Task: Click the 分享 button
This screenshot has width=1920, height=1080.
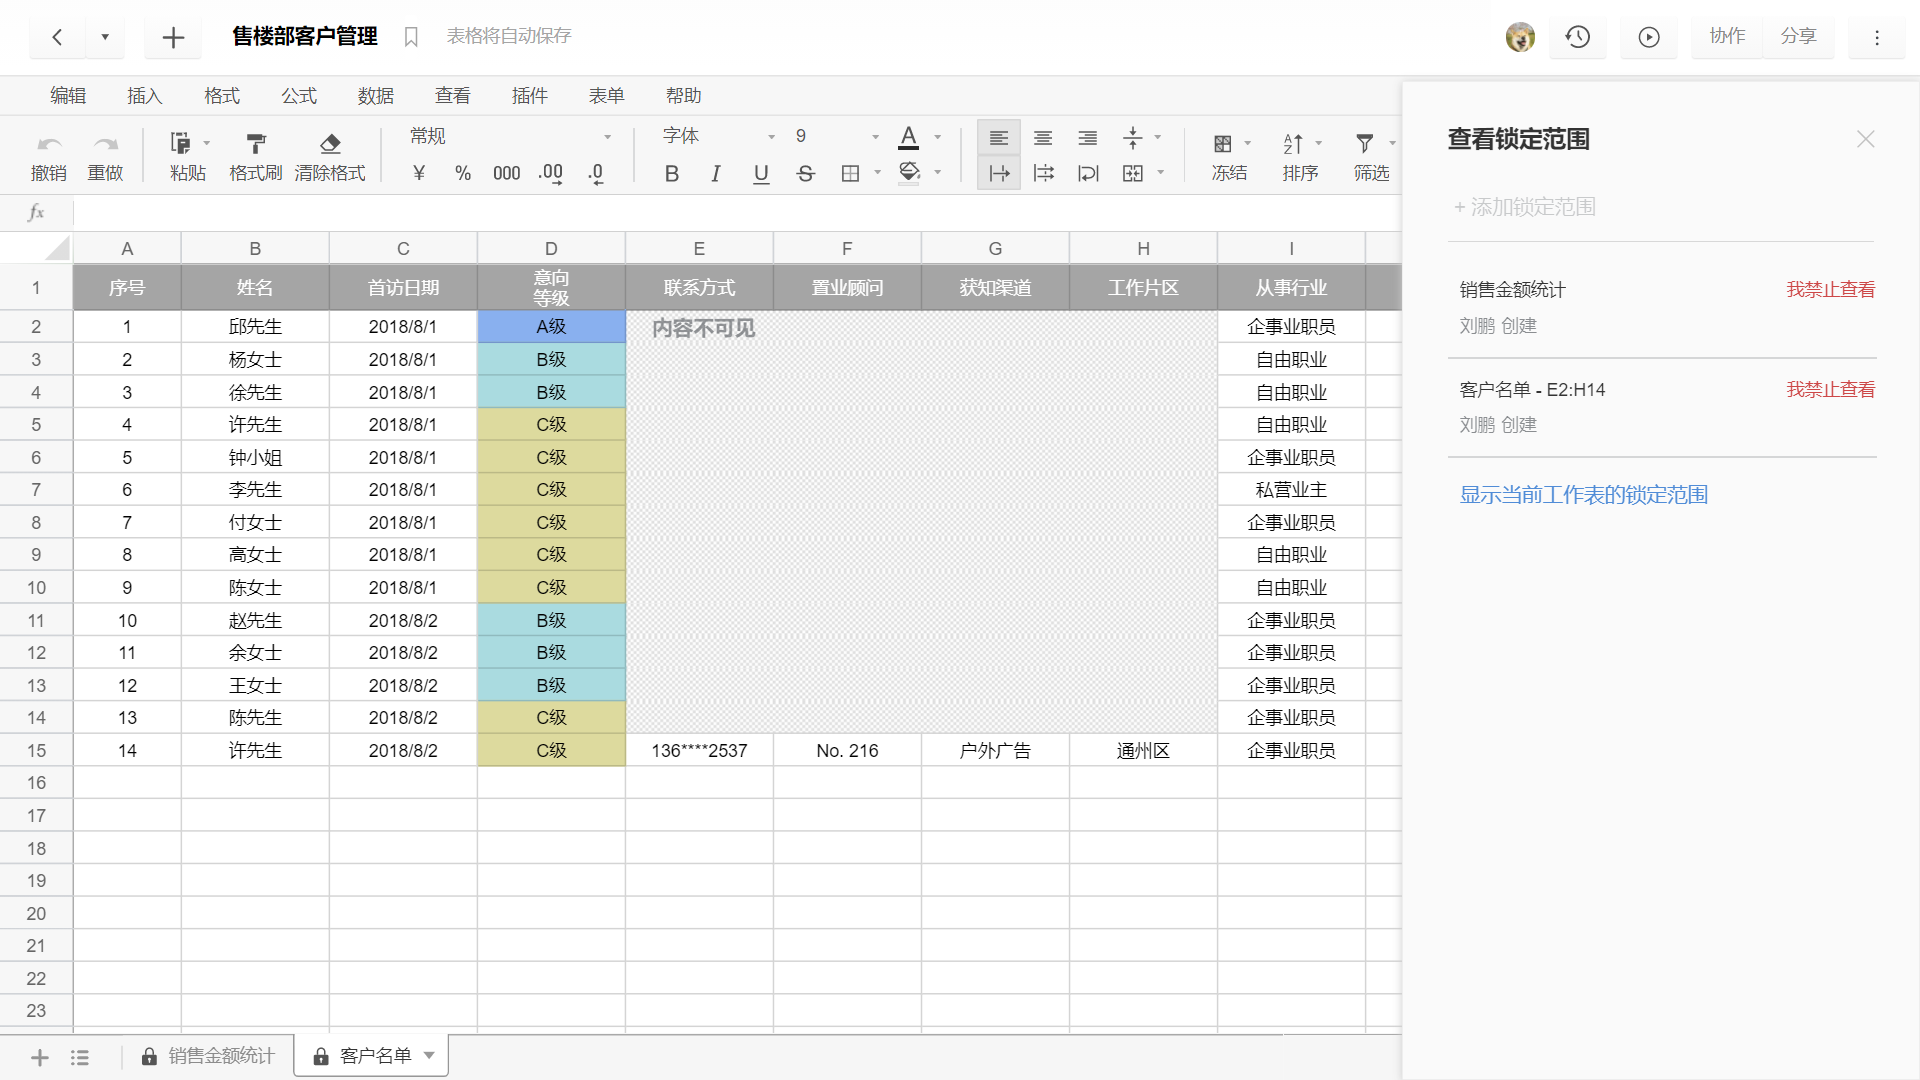Action: pos(1797,37)
